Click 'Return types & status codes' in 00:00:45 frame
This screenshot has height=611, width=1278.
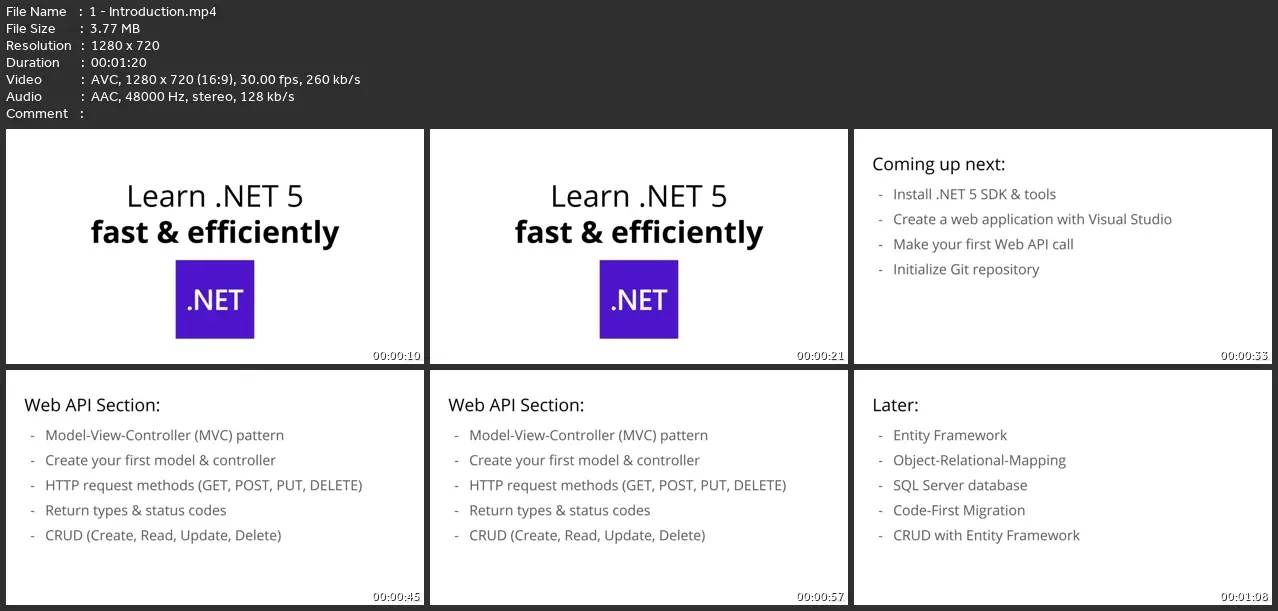[x=136, y=510]
